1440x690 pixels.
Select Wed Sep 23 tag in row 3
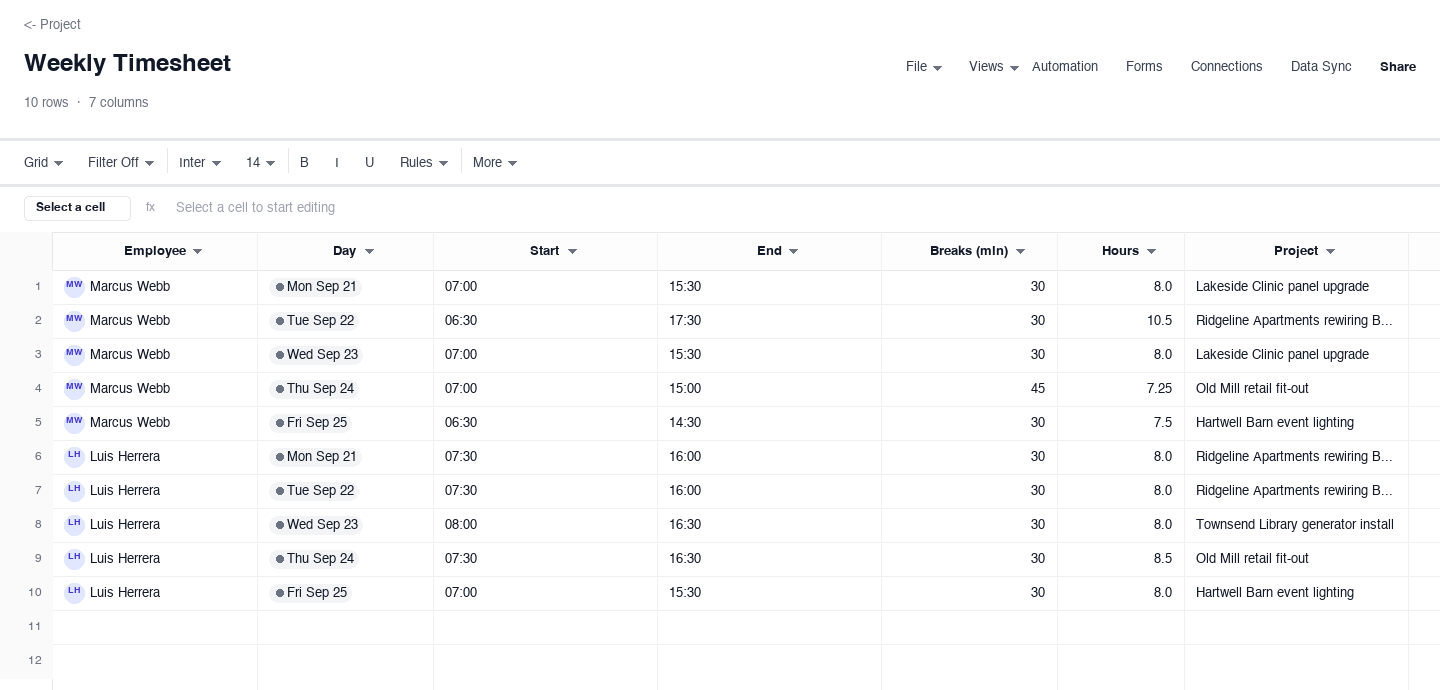coord(316,355)
